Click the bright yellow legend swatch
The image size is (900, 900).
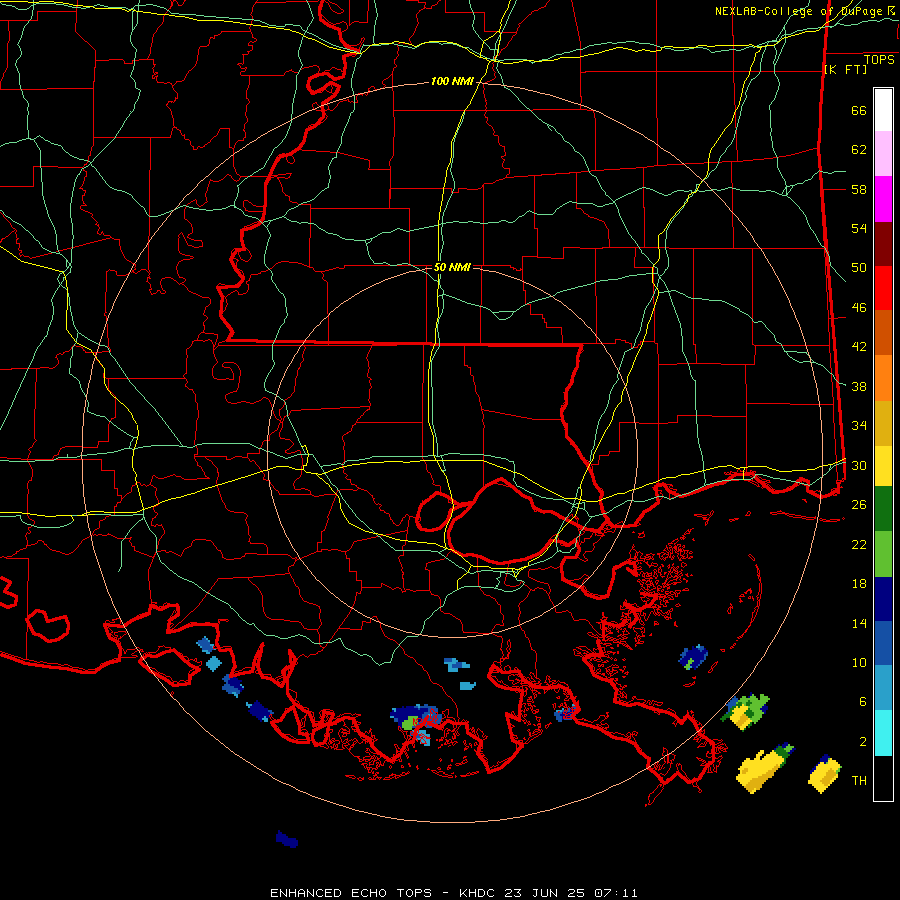883,466
